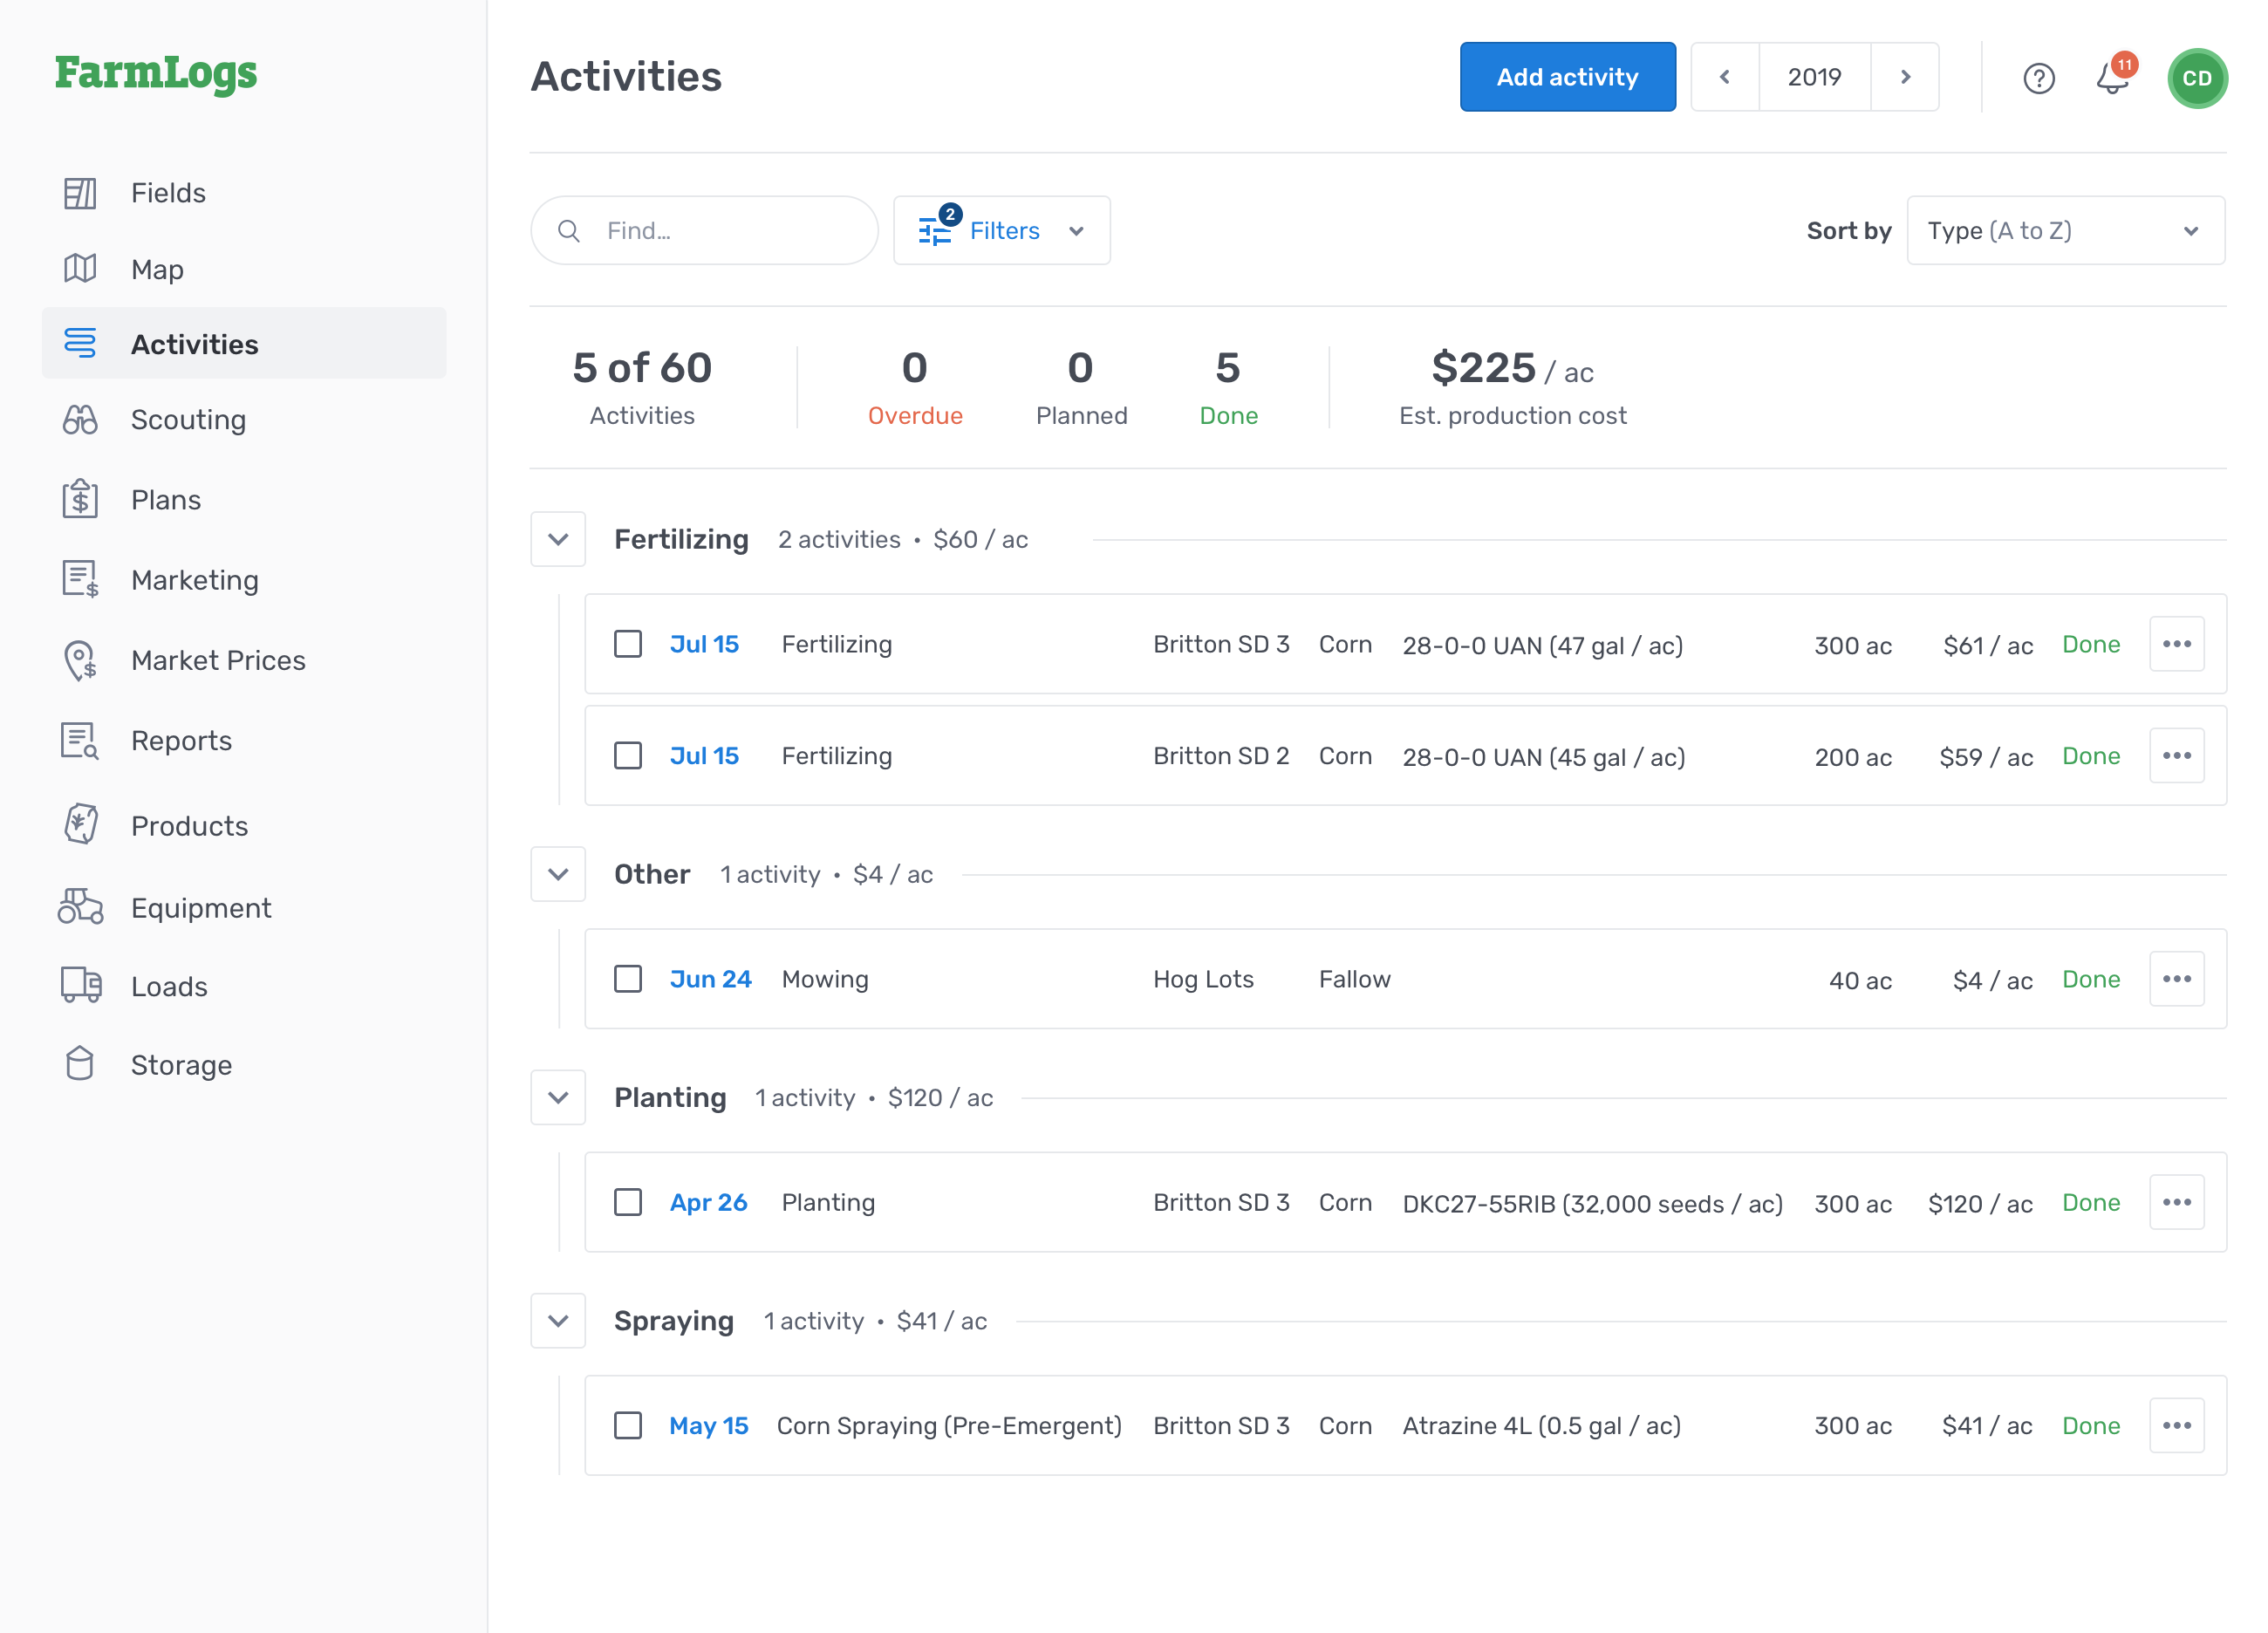This screenshot has width=2268, height=1633.
Task: Click the Fields sidebar icon
Action: (80, 193)
